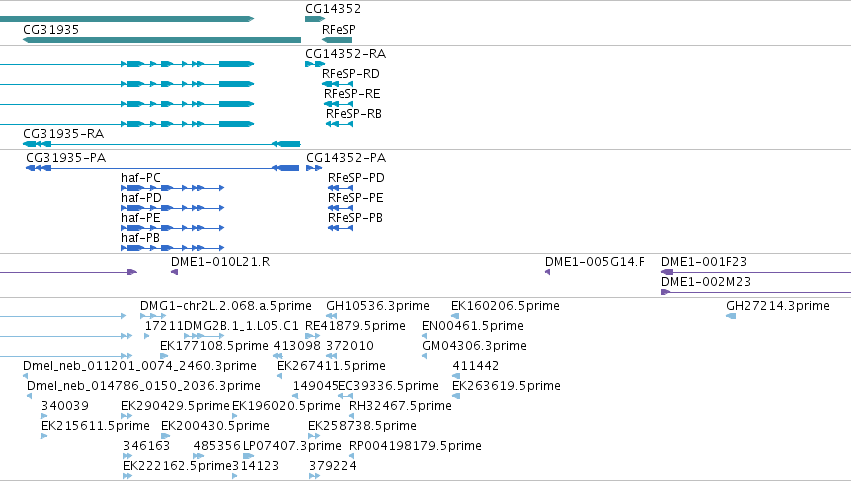
Task: Click the 485356 feature label
Action: coord(217,446)
